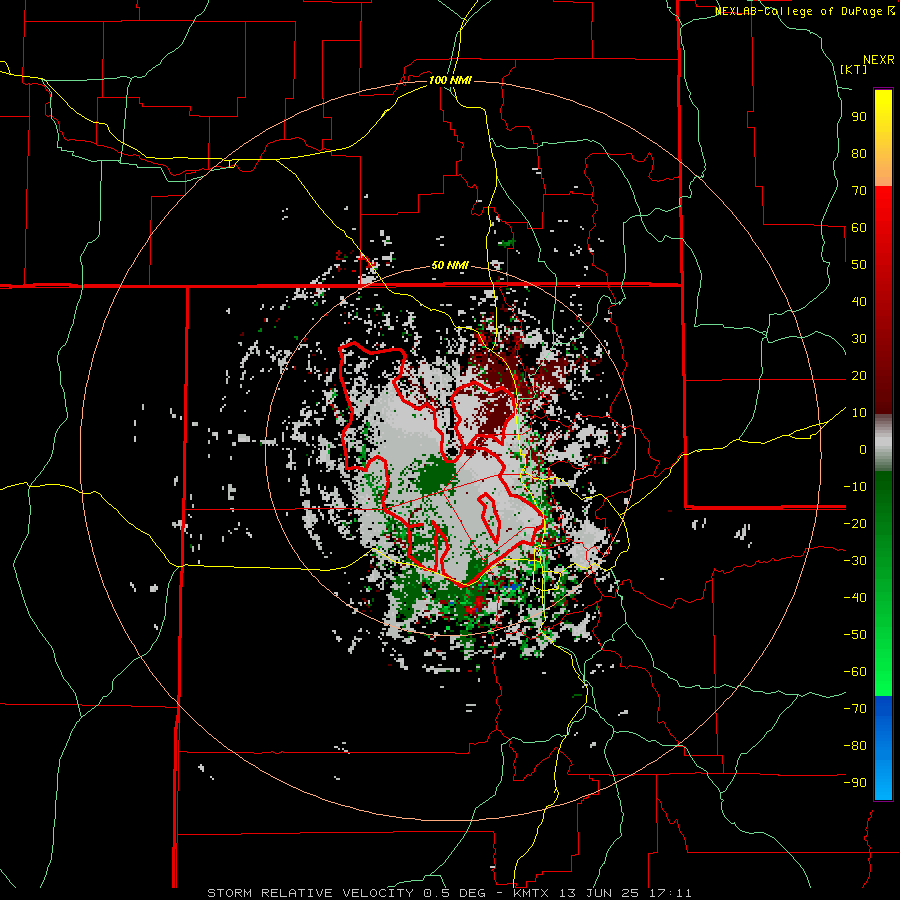The image size is (900, 900).
Task: Click the -80 value on the velocity scale
Action: (855, 746)
